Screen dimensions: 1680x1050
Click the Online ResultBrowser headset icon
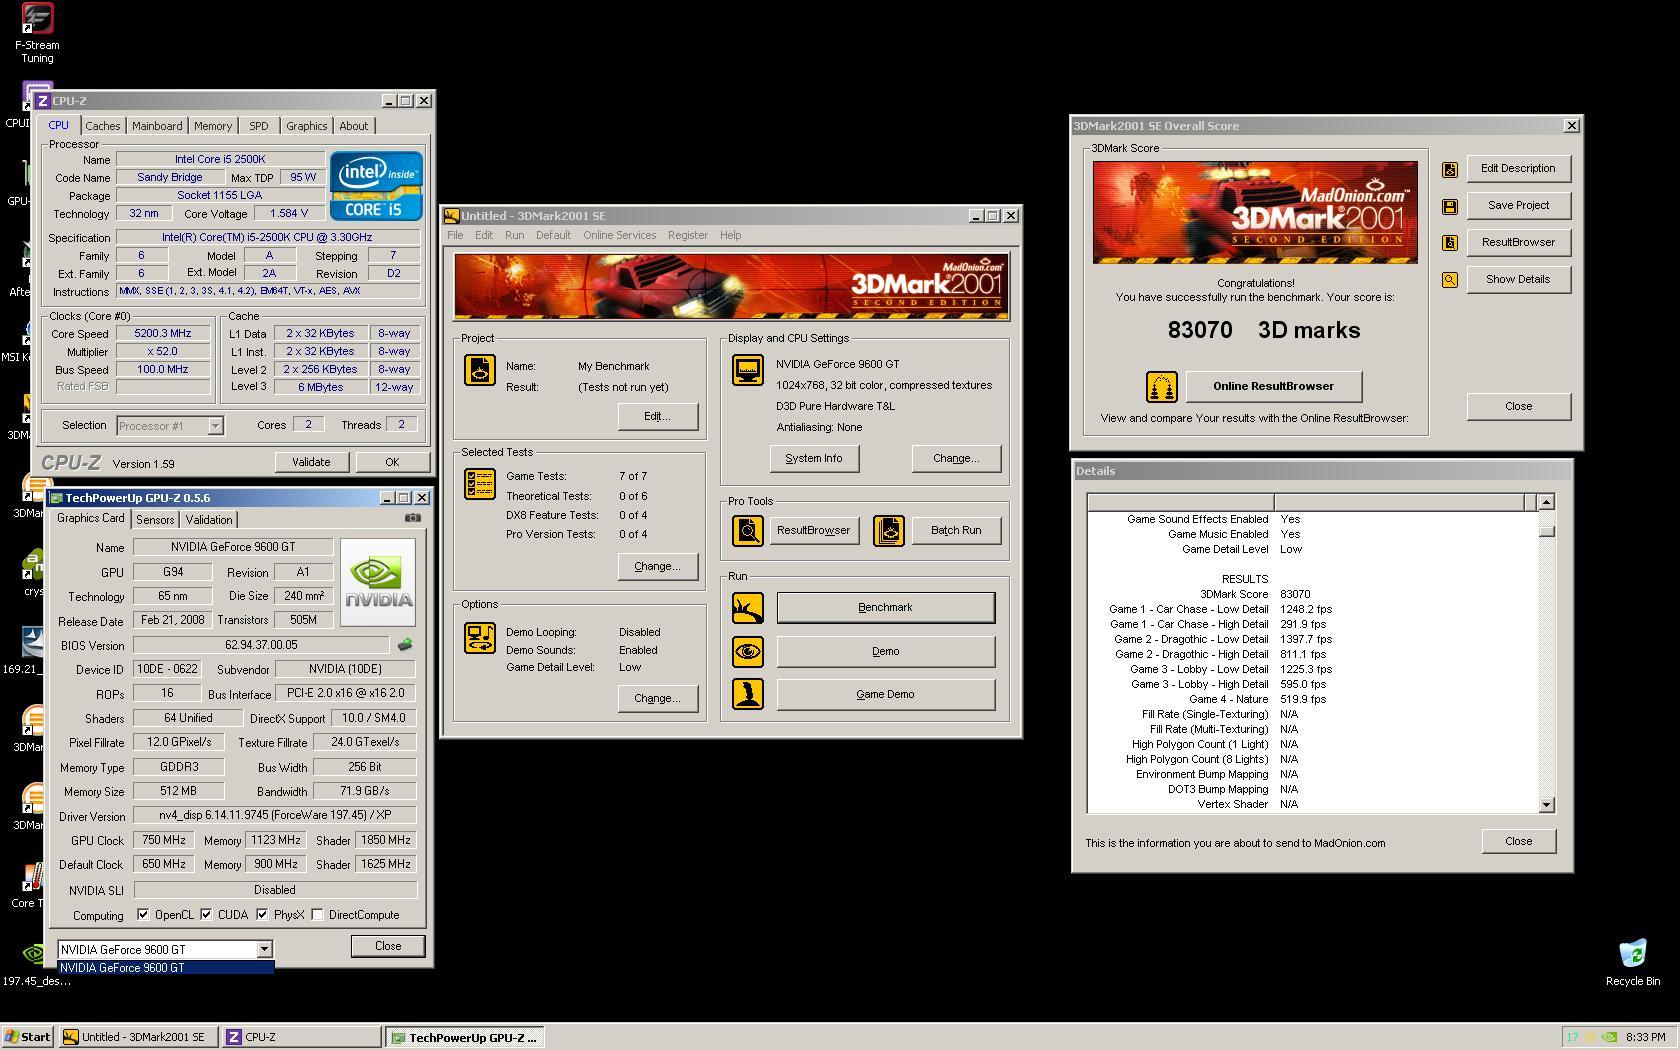[1161, 387]
